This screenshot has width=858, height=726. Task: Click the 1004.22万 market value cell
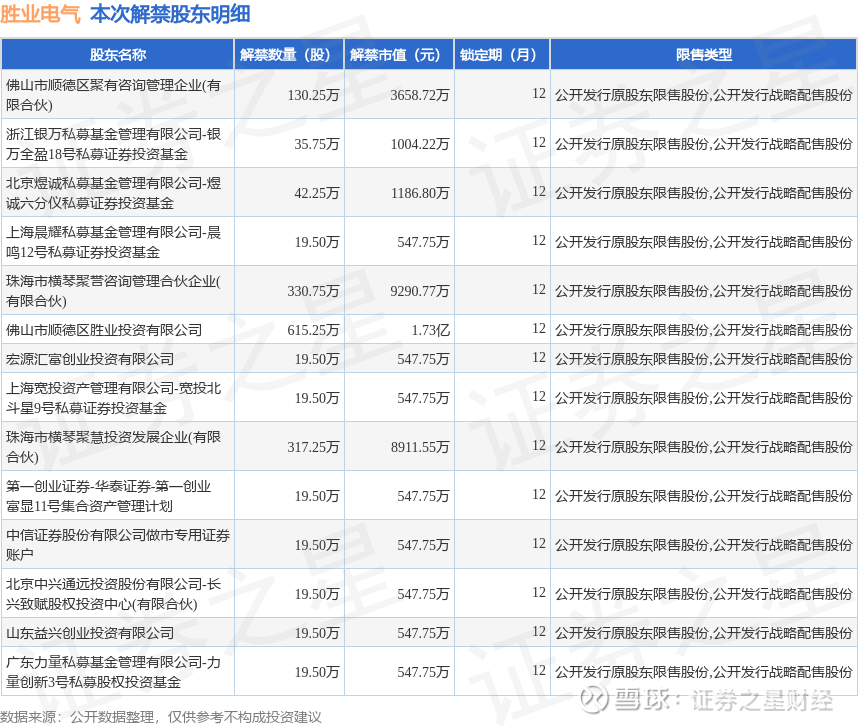coord(420,144)
